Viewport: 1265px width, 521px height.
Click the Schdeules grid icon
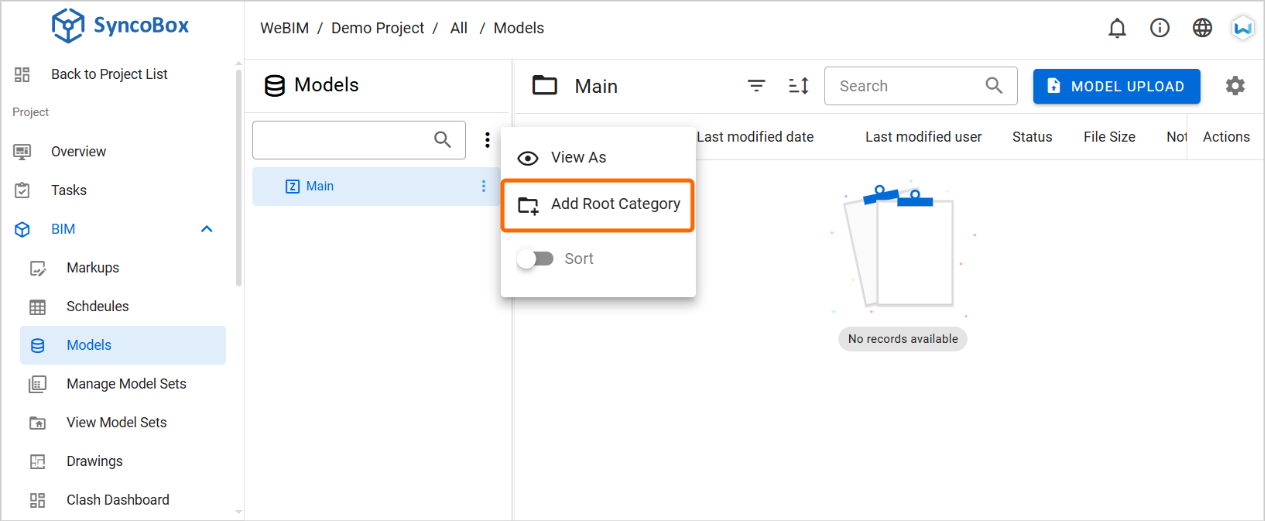37,307
